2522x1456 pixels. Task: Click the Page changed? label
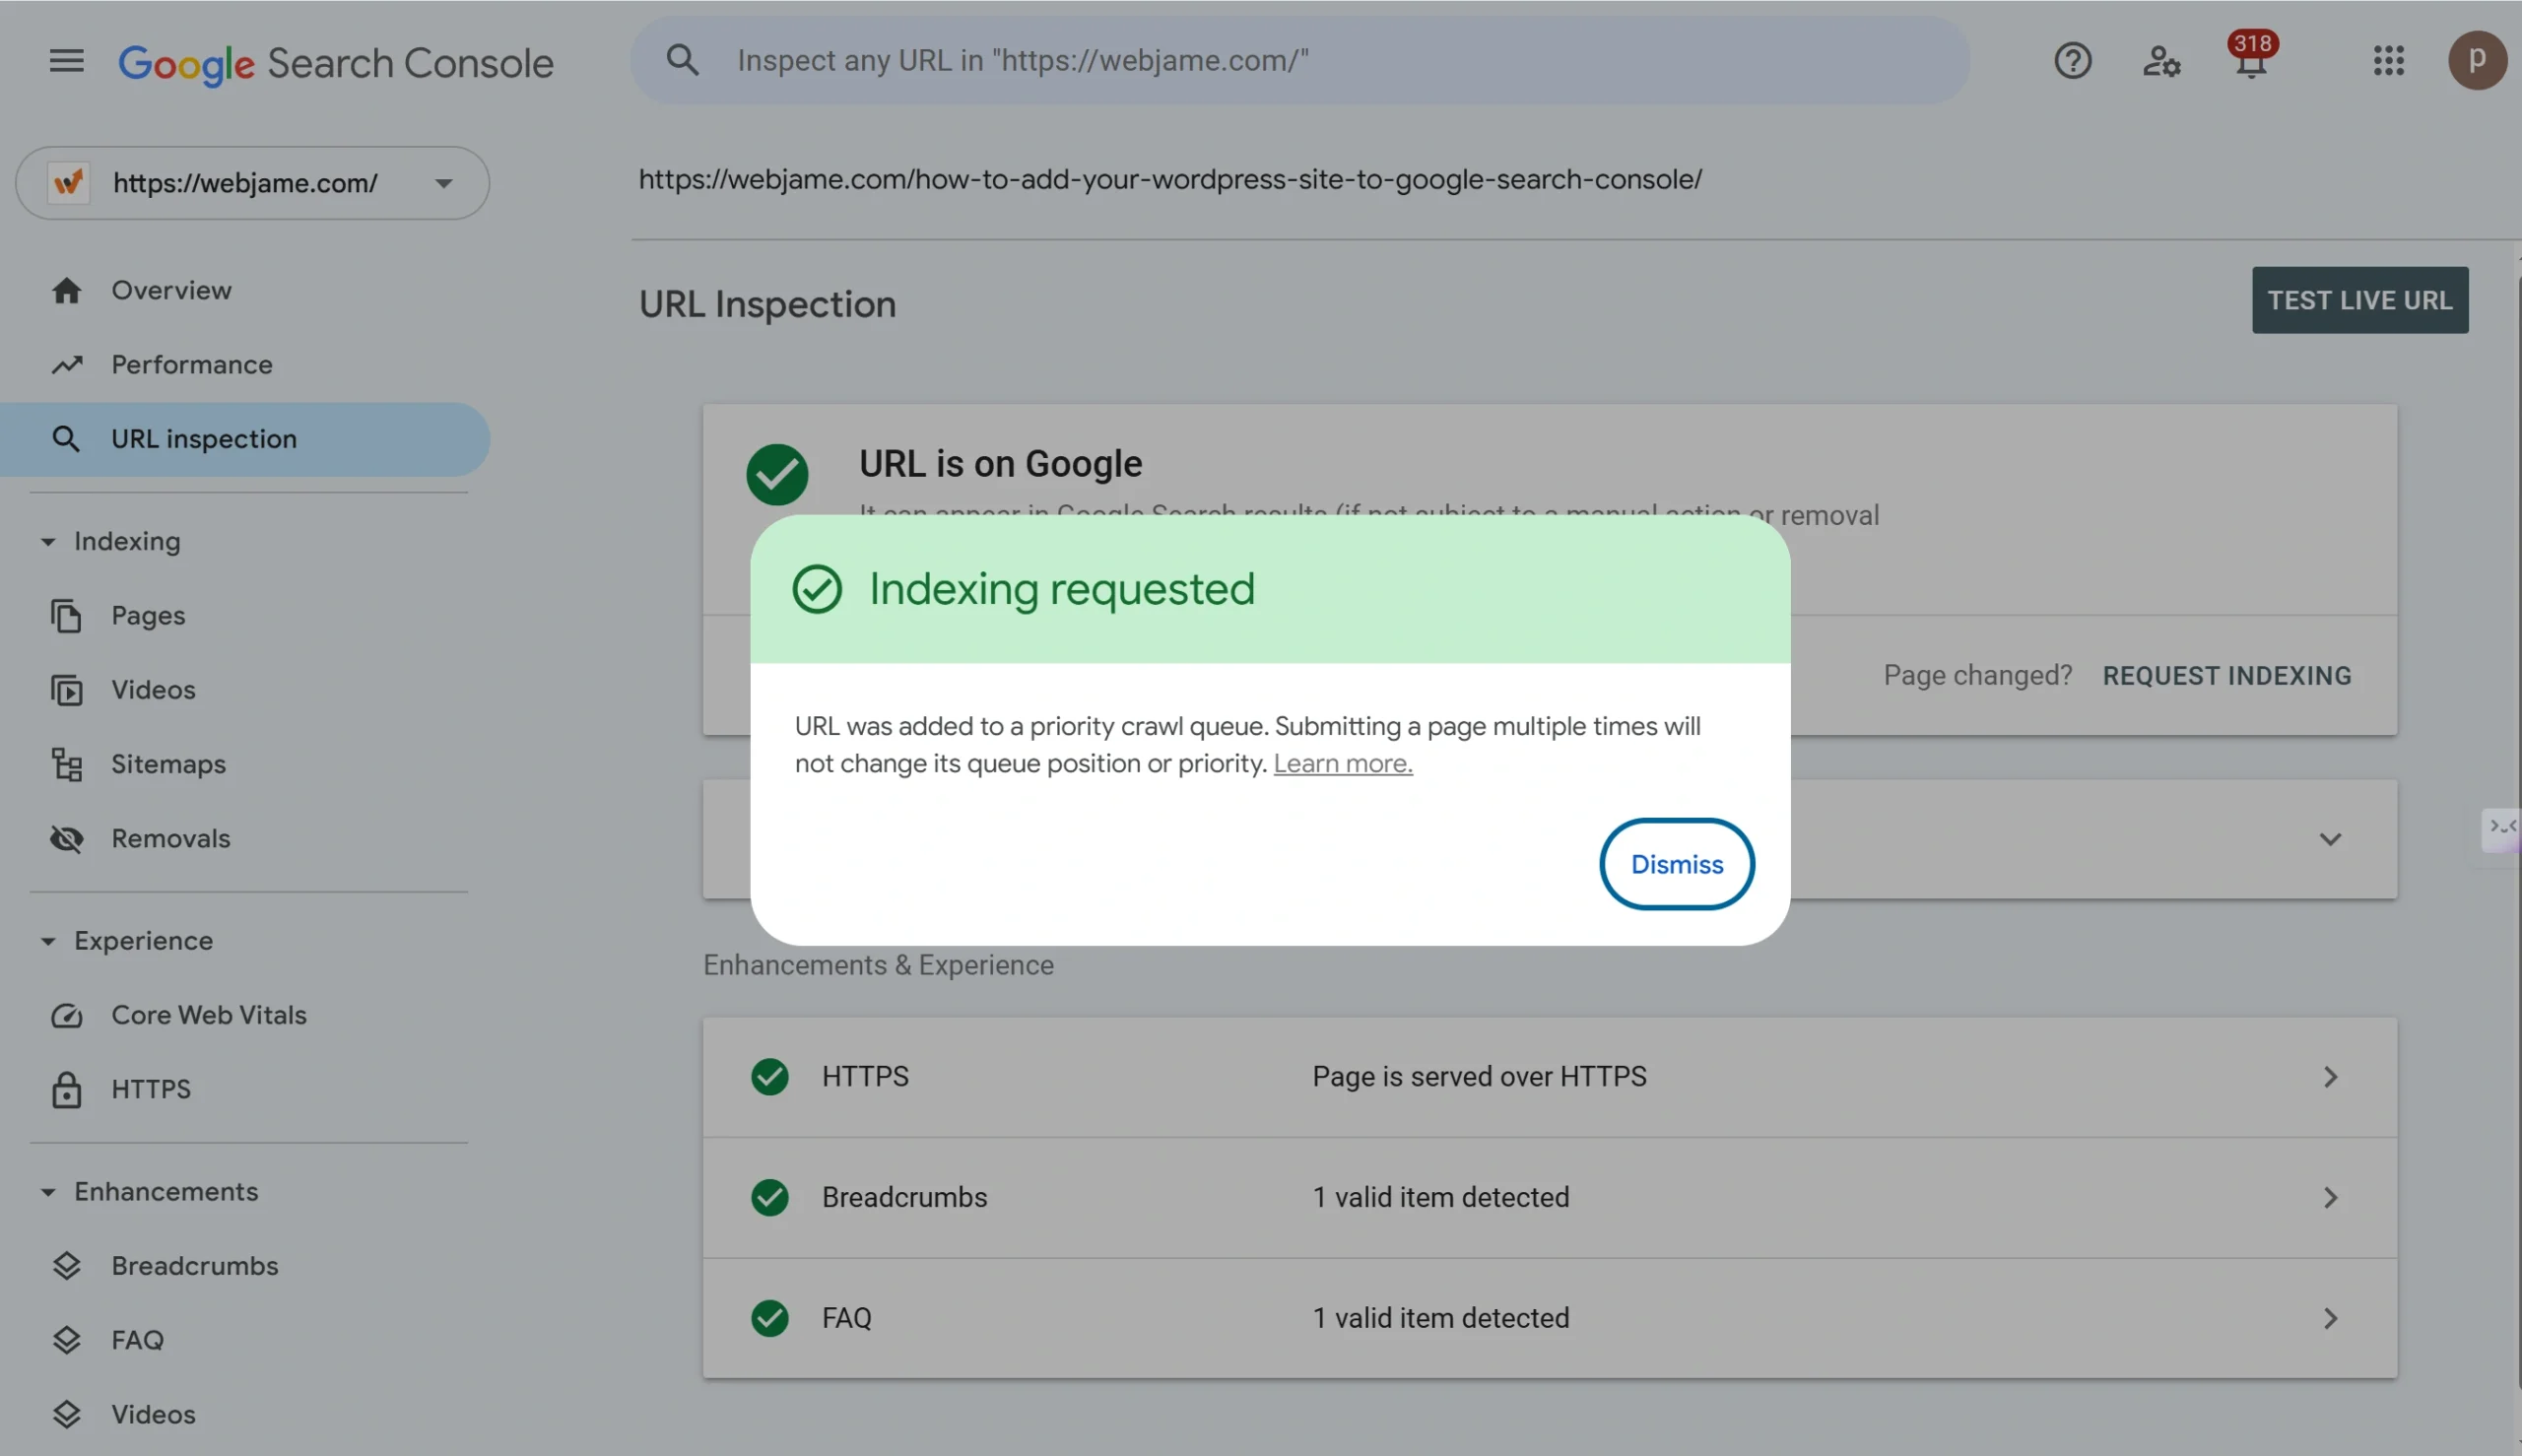[x=1977, y=676]
